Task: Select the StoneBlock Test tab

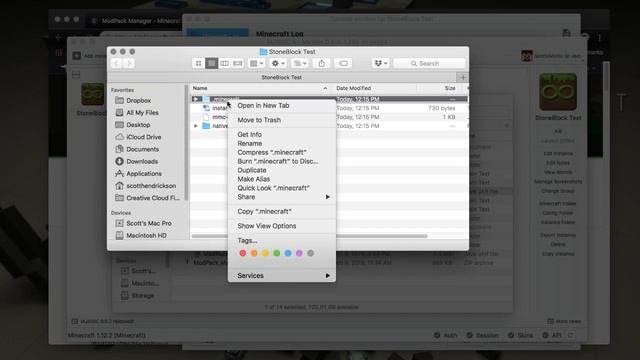Action: pos(282,77)
